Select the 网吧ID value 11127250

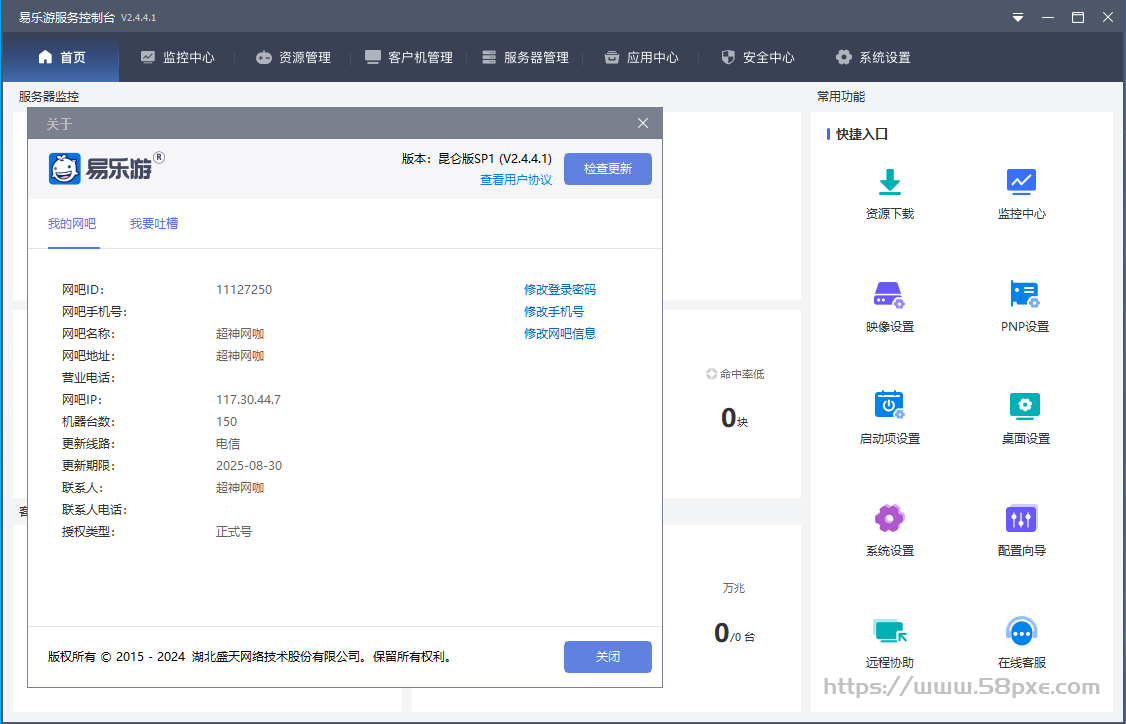[244, 289]
